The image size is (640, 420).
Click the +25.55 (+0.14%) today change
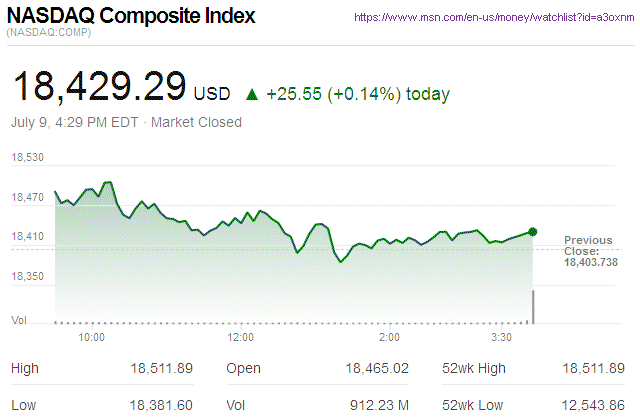pos(356,95)
